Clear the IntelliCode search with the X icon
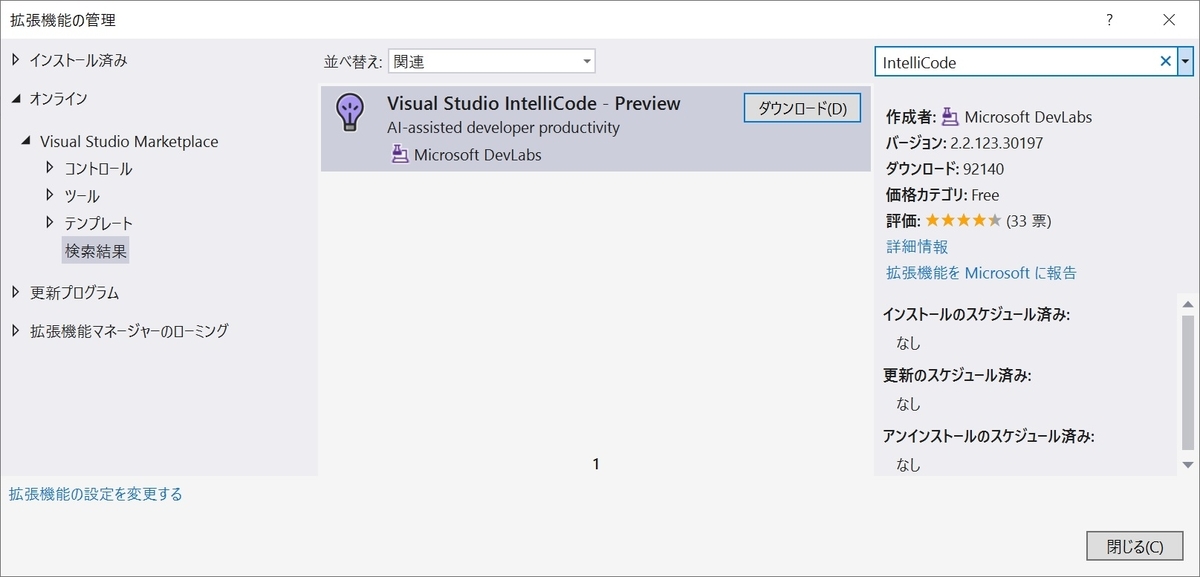 pyautogui.click(x=1165, y=61)
